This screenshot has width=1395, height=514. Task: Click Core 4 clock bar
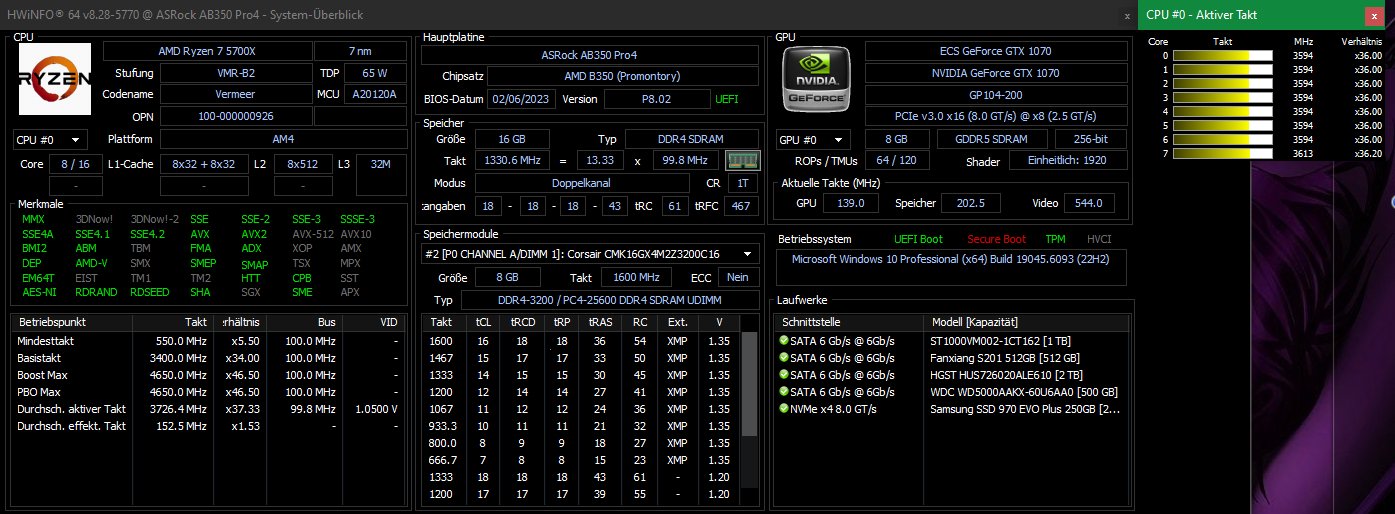pos(1222,111)
